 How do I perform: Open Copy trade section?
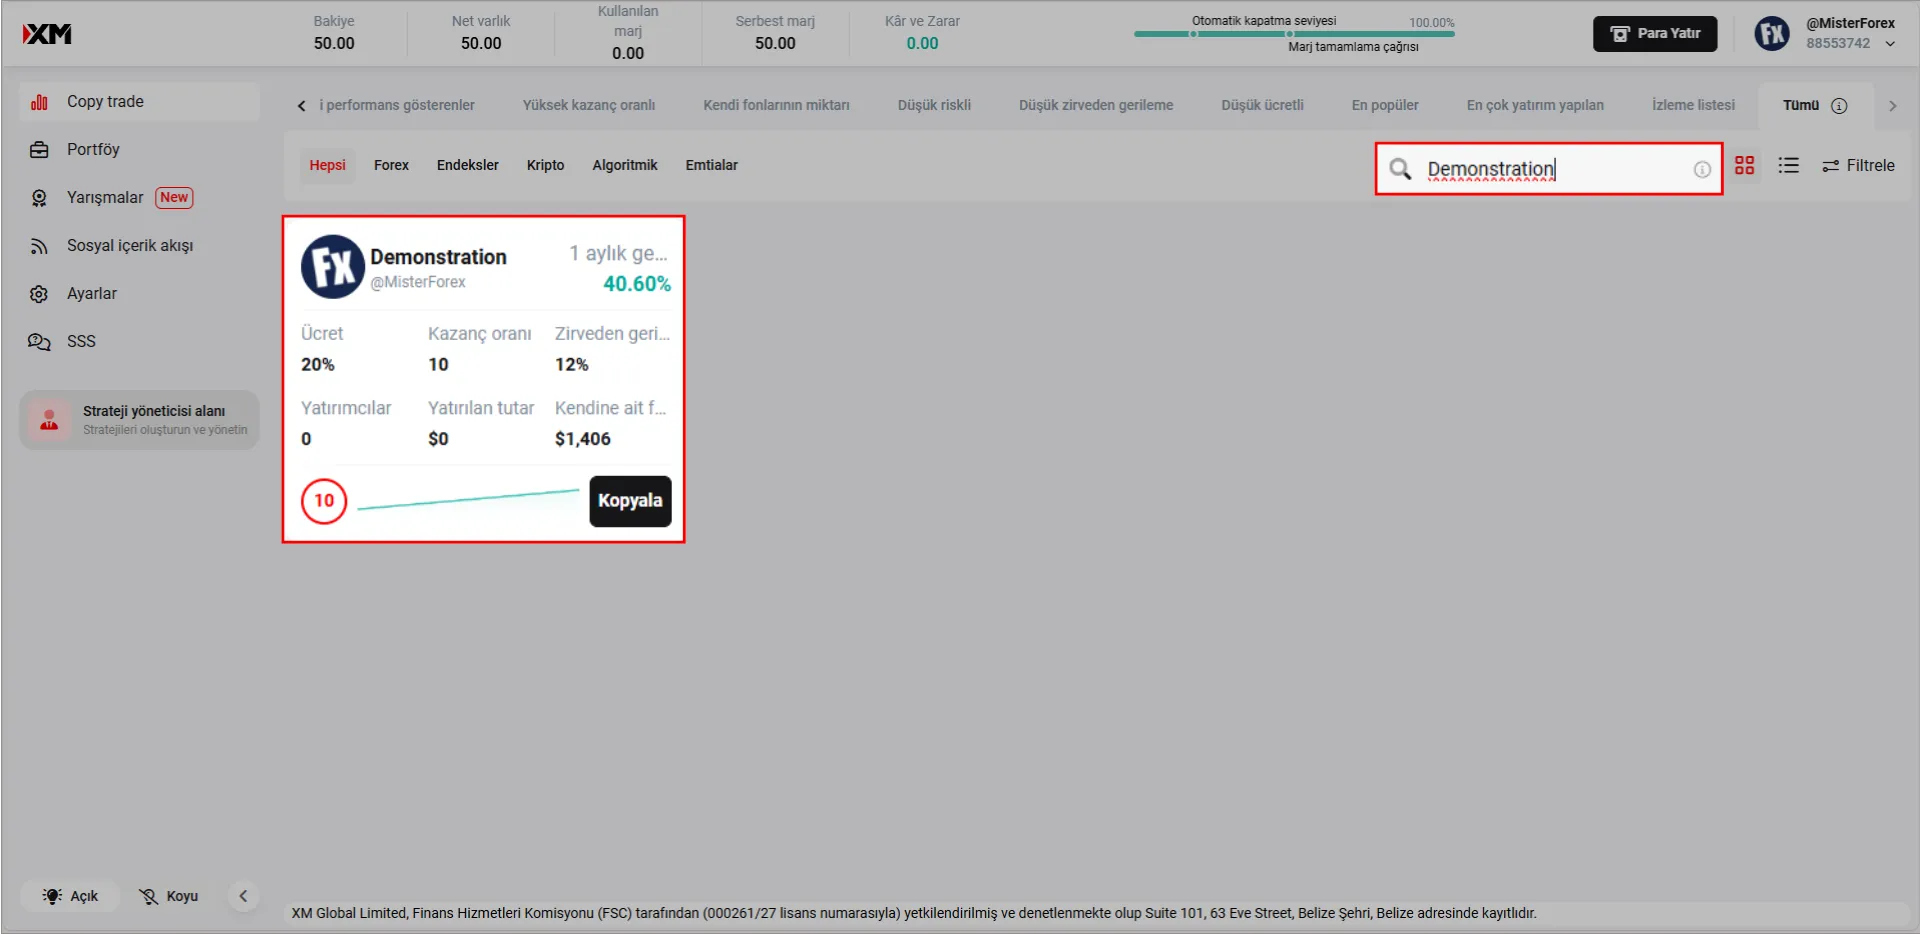[x=139, y=102]
